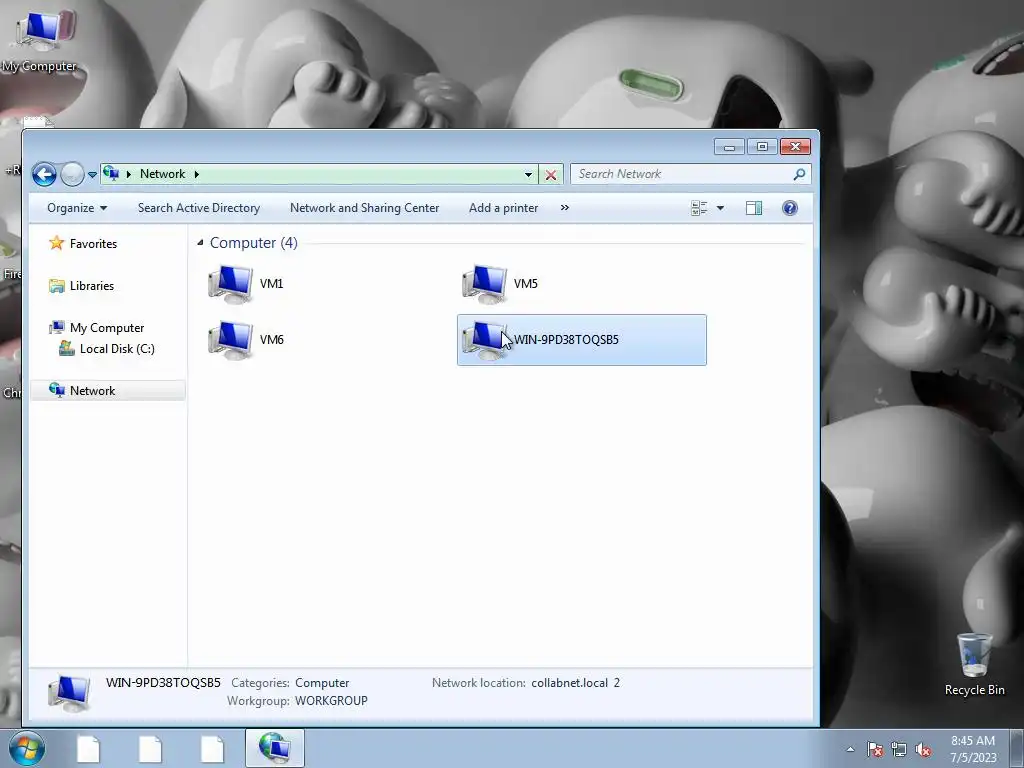This screenshot has height=768, width=1024.
Task: Open Action Center flag tray icon
Action: [x=875, y=750]
